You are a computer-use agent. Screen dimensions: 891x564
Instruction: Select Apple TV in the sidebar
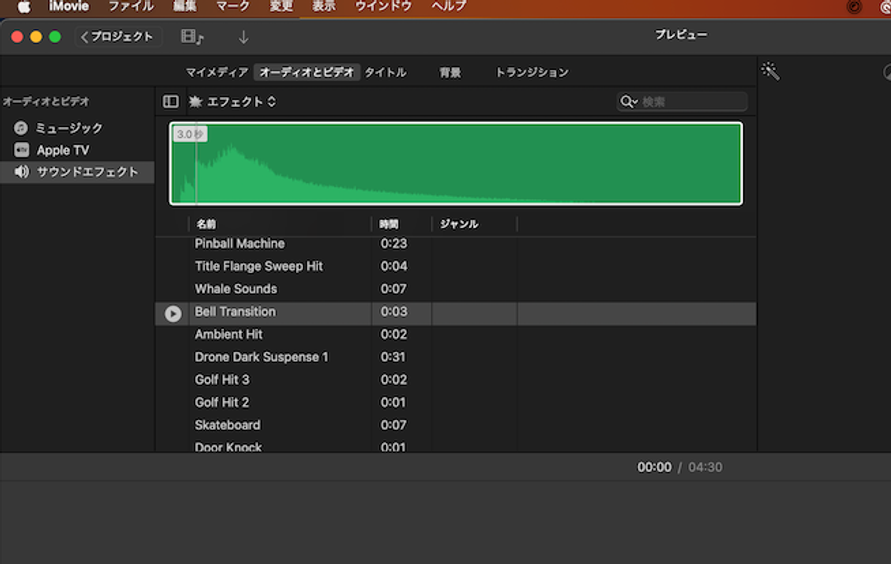[62, 150]
